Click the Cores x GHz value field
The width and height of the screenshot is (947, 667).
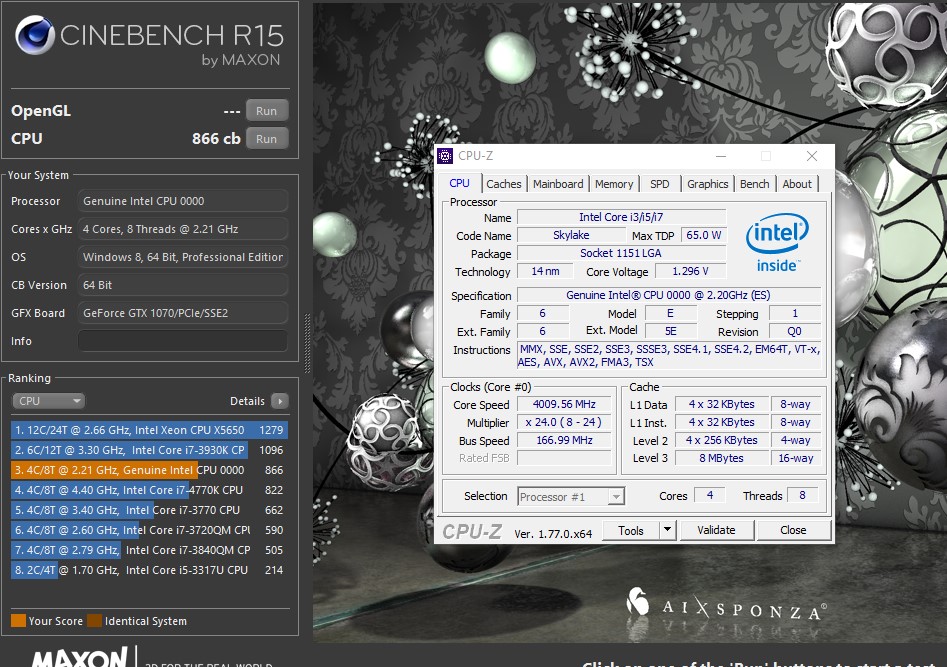(x=182, y=229)
